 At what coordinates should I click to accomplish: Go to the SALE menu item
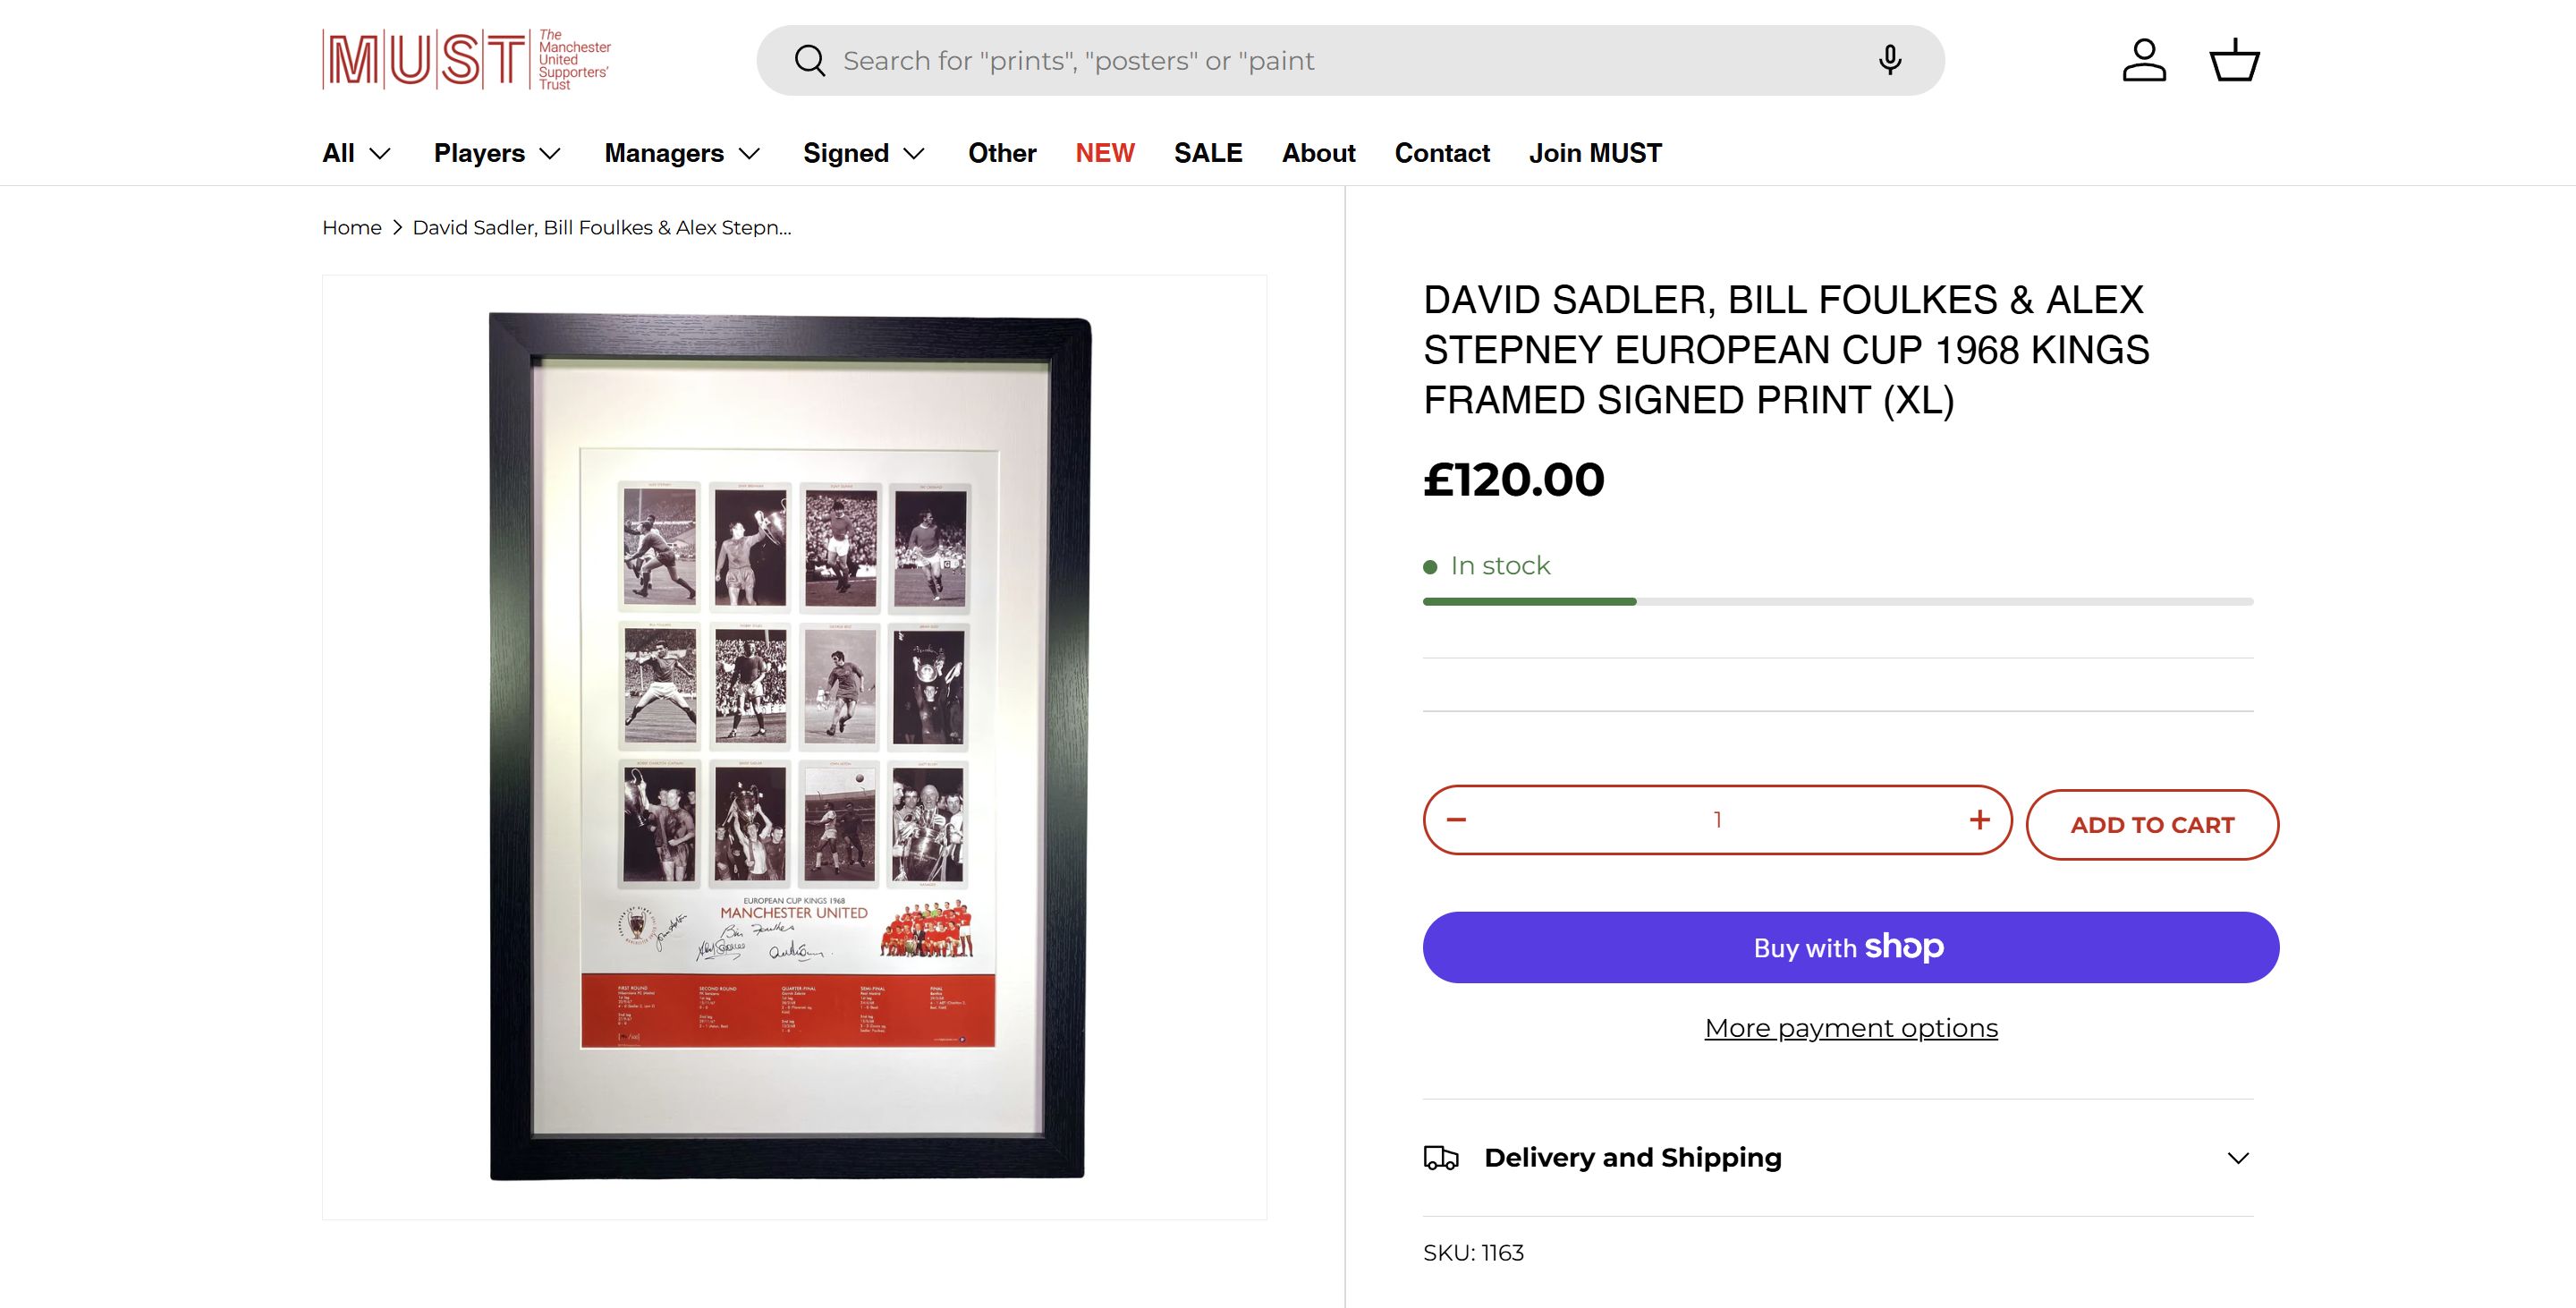pyautogui.click(x=1208, y=153)
